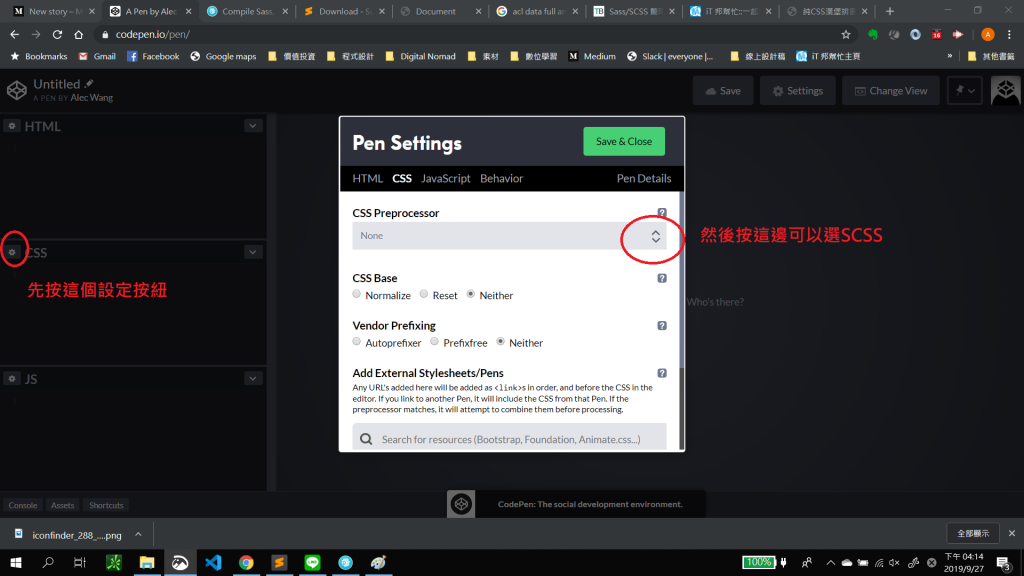Expand the JS editor dropdown chevron
Image resolution: width=1024 pixels, height=576 pixels.
tap(253, 379)
